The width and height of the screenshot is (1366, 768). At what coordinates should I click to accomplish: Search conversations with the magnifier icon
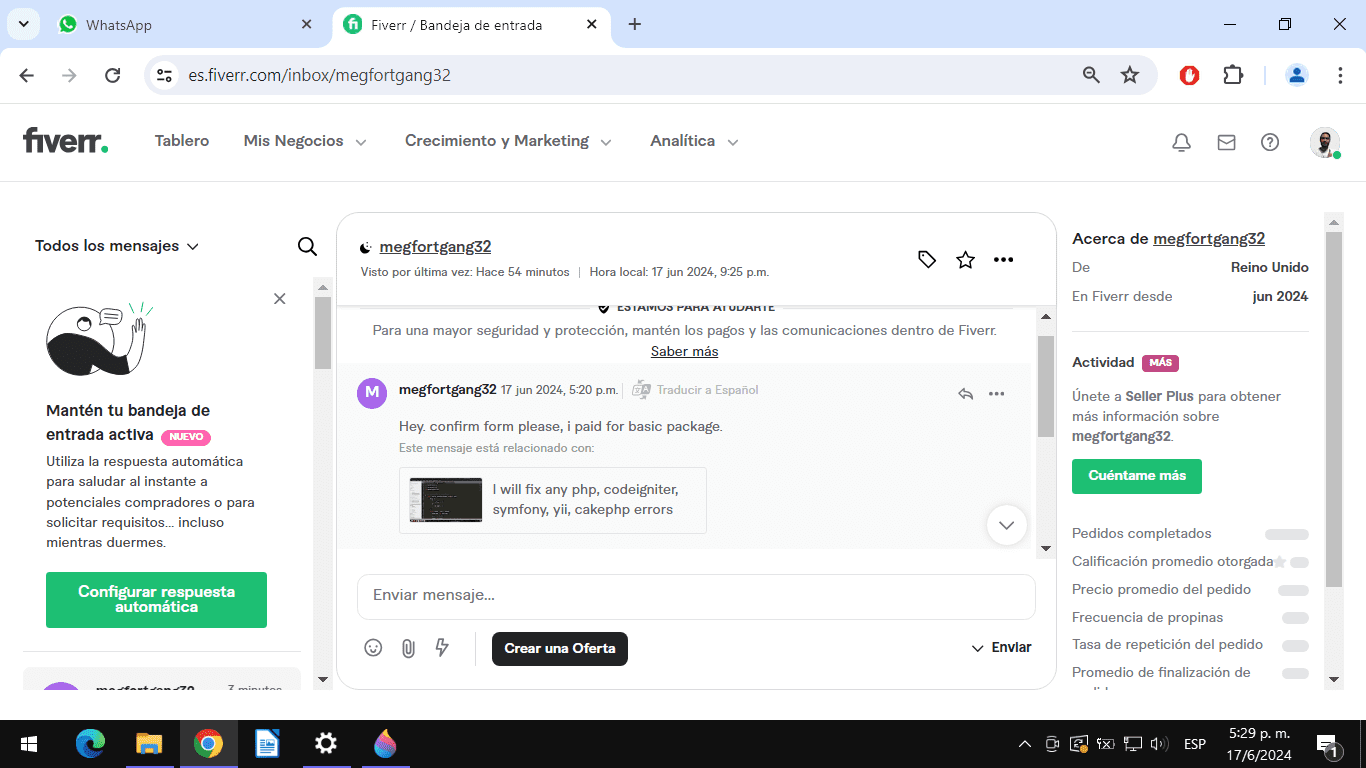pos(307,246)
